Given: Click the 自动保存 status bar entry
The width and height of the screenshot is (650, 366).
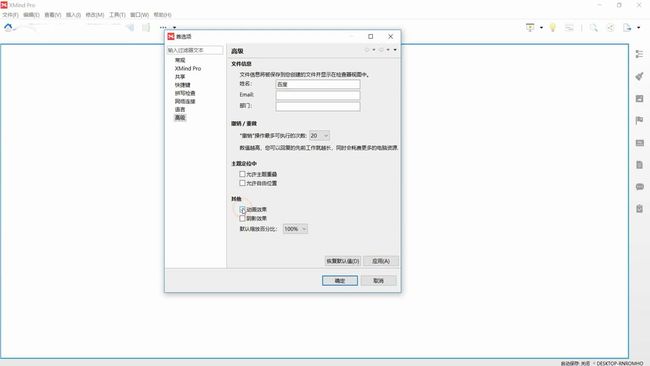Looking at the screenshot, I should coord(575,363).
